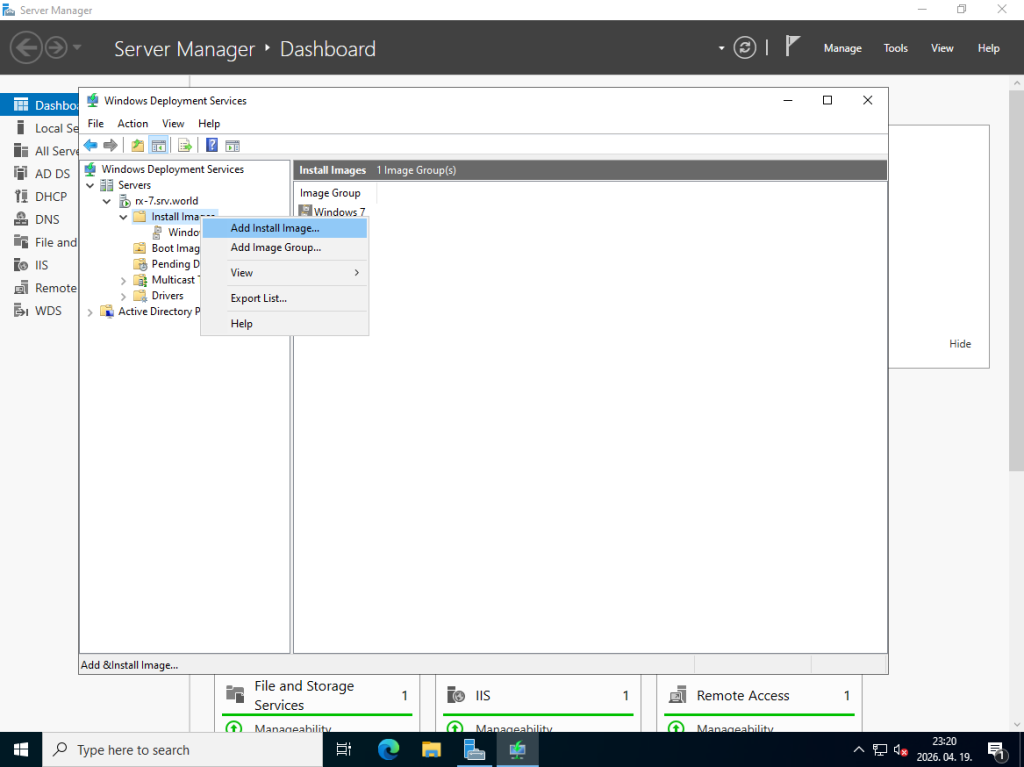Choose Add Install Image from context menu
Screen dimensions: 1024x767
(275, 228)
